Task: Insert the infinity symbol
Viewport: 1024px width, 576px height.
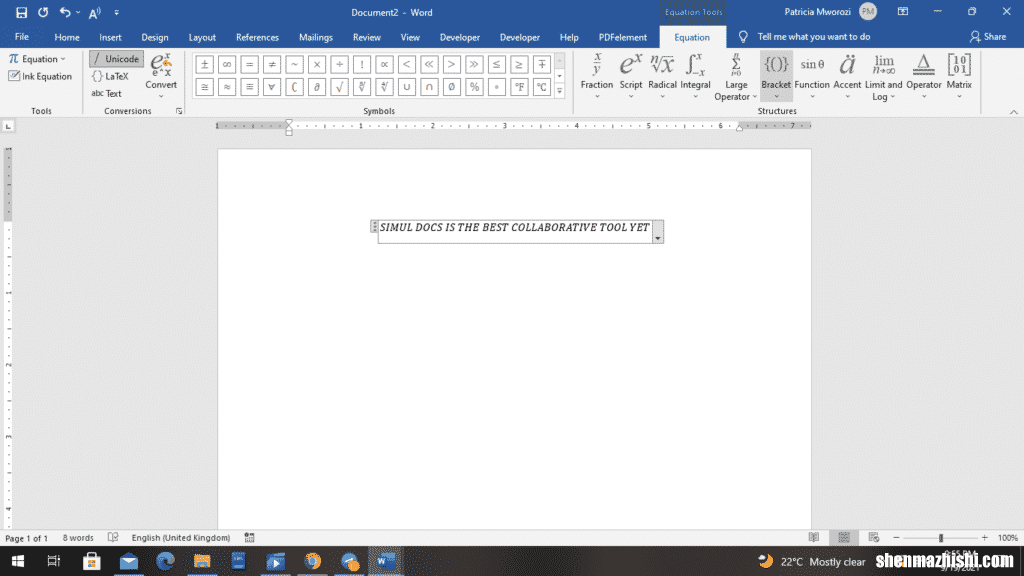Action: coord(227,65)
